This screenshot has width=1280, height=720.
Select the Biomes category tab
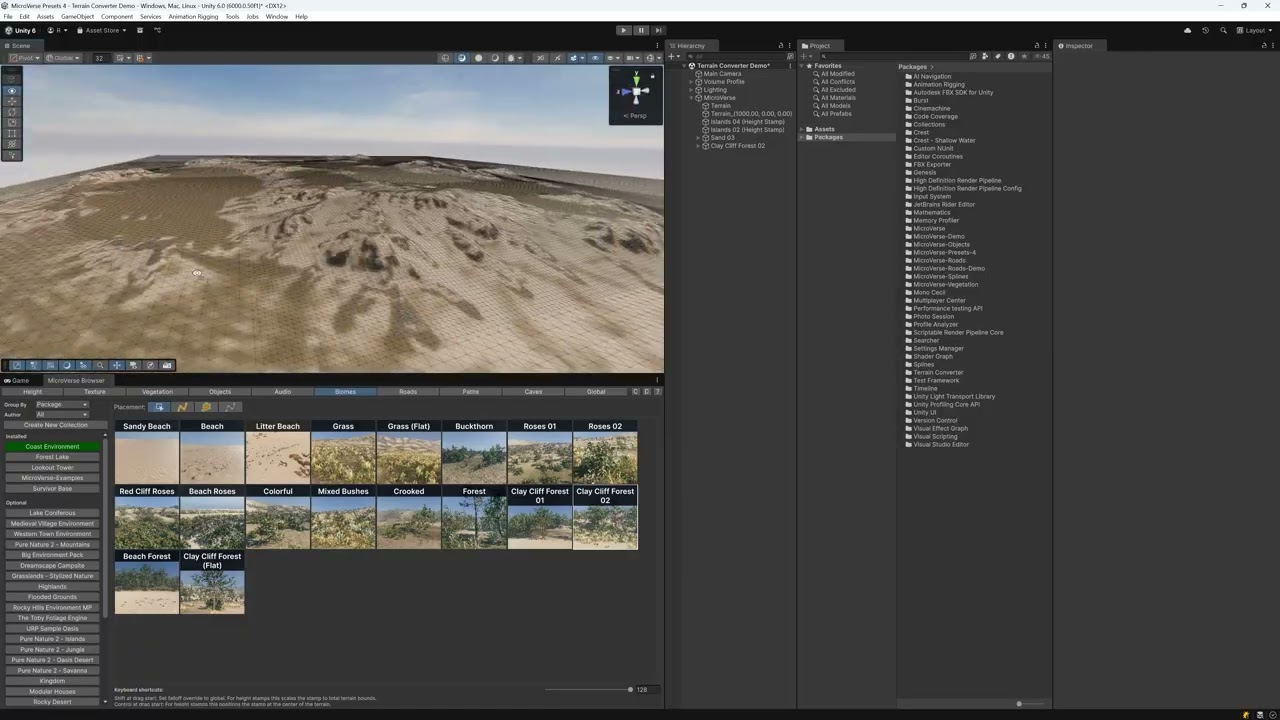345,392
